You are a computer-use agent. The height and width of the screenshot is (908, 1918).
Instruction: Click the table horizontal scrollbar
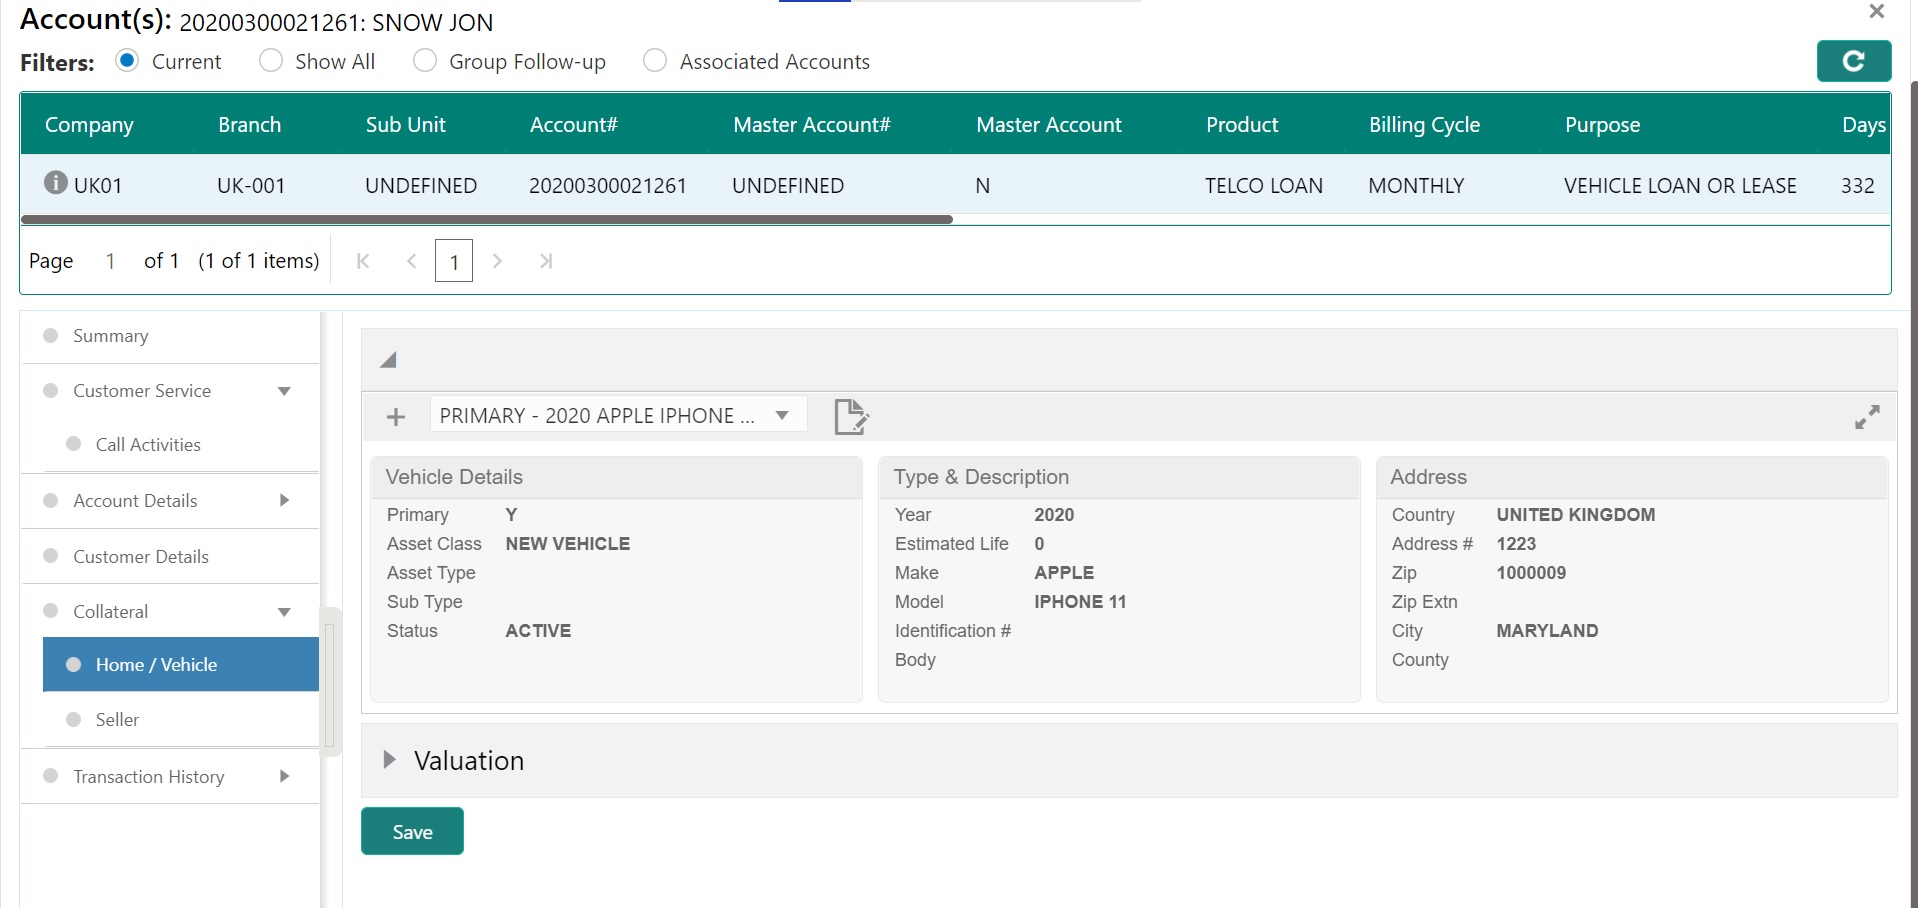coord(486,219)
